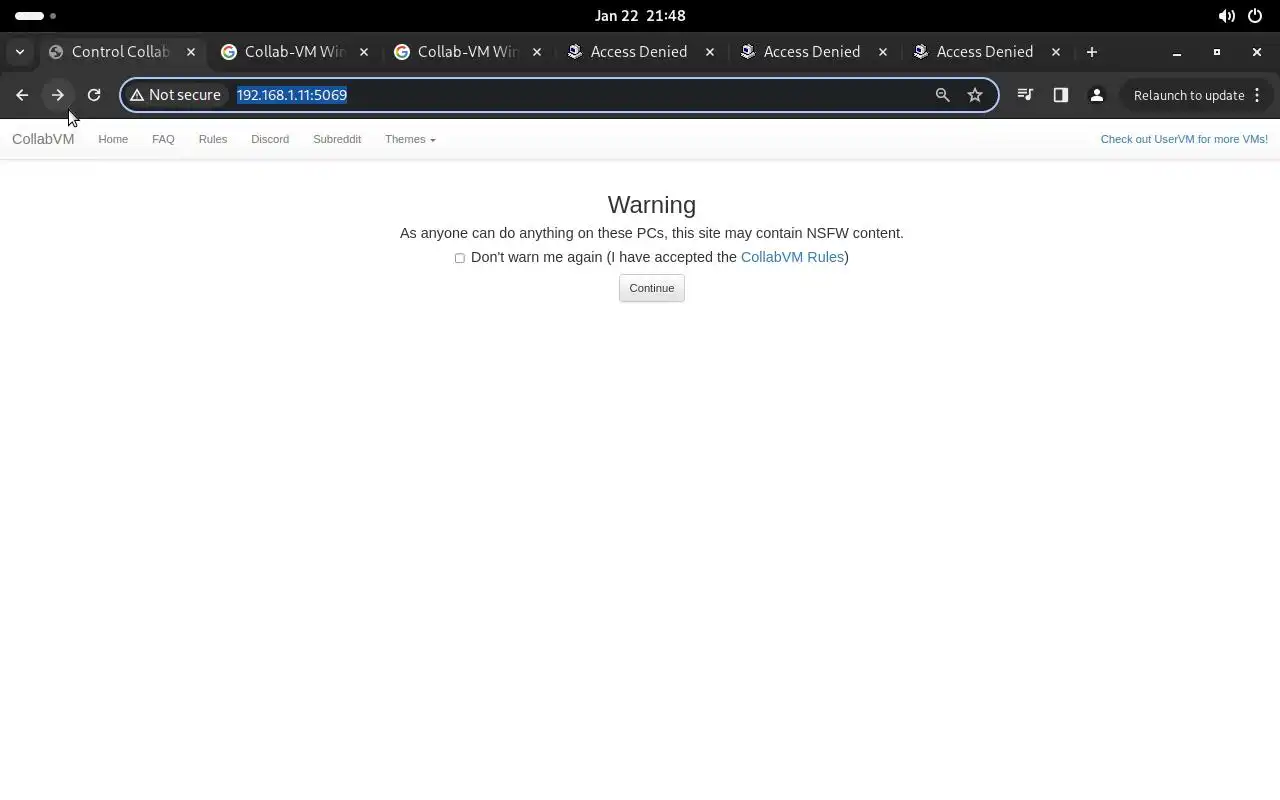Click the CollabVM brand link
The width and height of the screenshot is (1280, 800).
coord(43,139)
